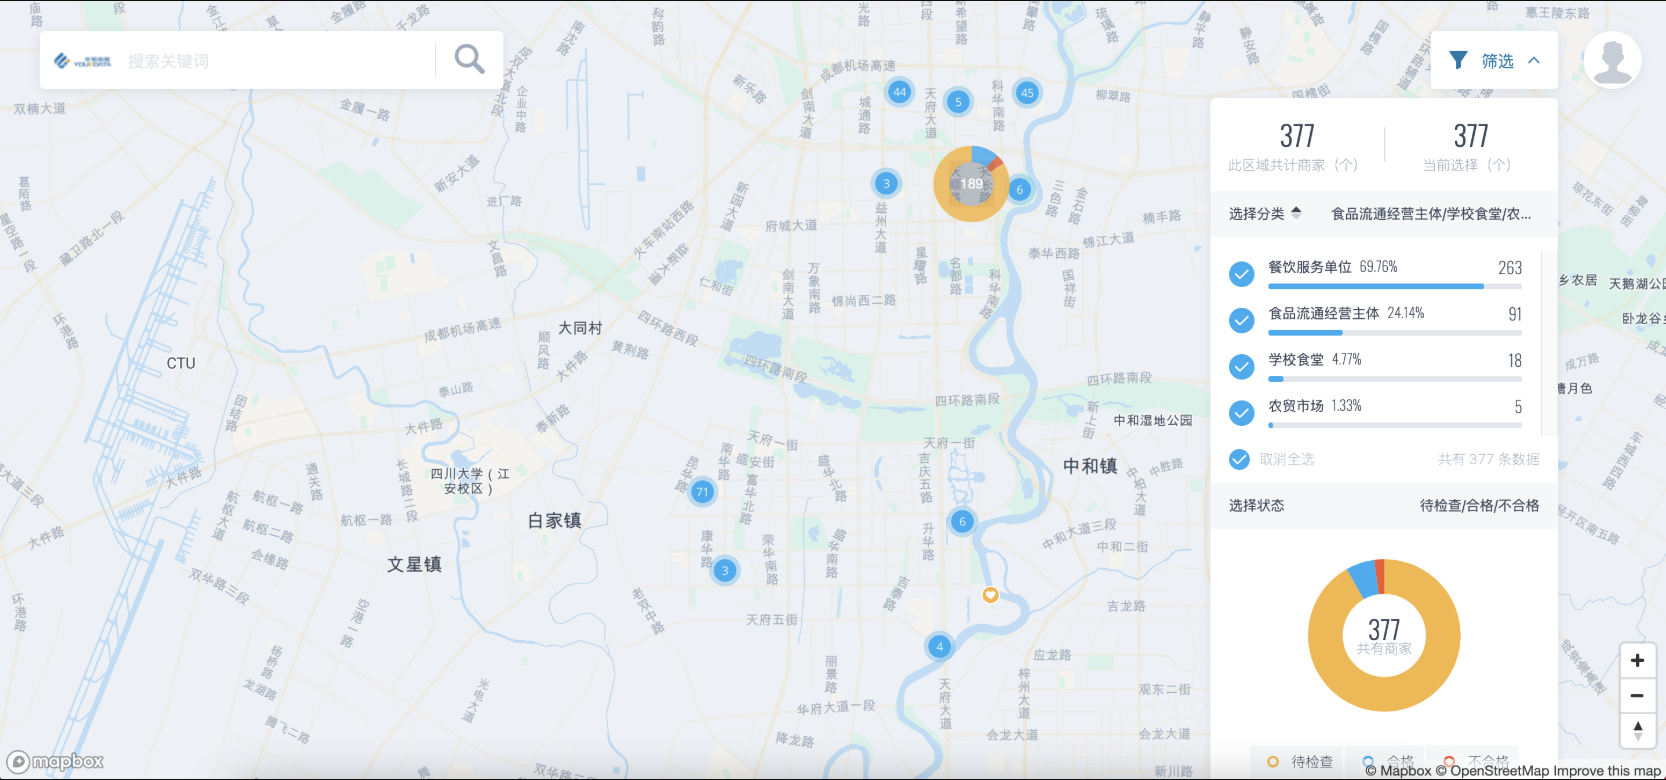Screen dimensions: 1666x780
Task: Select the cluster marker labeled 5
Action: (958, 101)
